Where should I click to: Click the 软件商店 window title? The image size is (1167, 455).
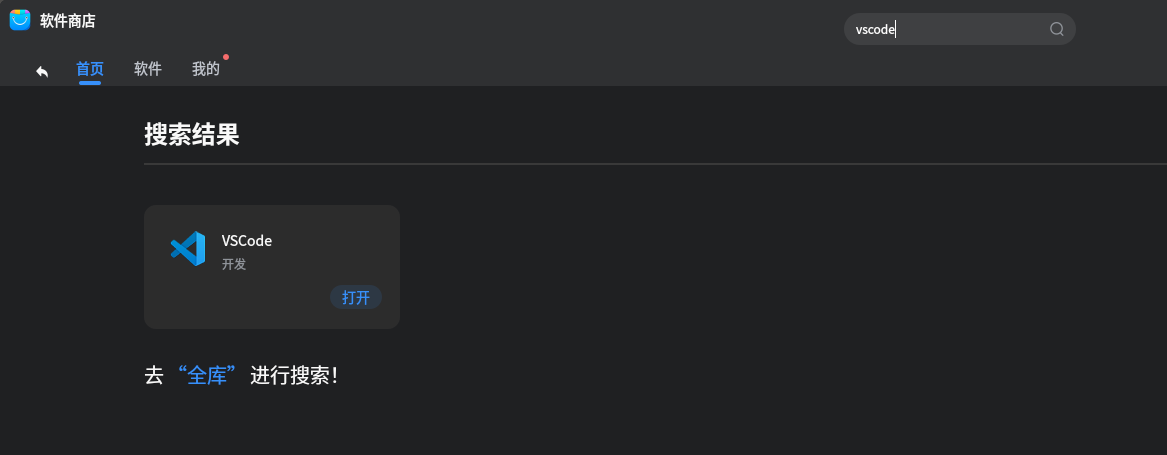coord(68,21)
